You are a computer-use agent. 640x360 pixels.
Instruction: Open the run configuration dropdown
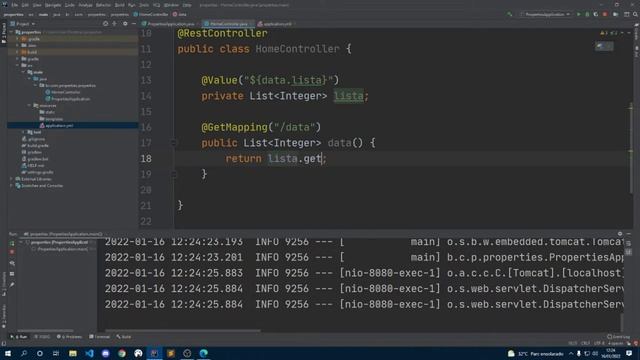[545, 14]
